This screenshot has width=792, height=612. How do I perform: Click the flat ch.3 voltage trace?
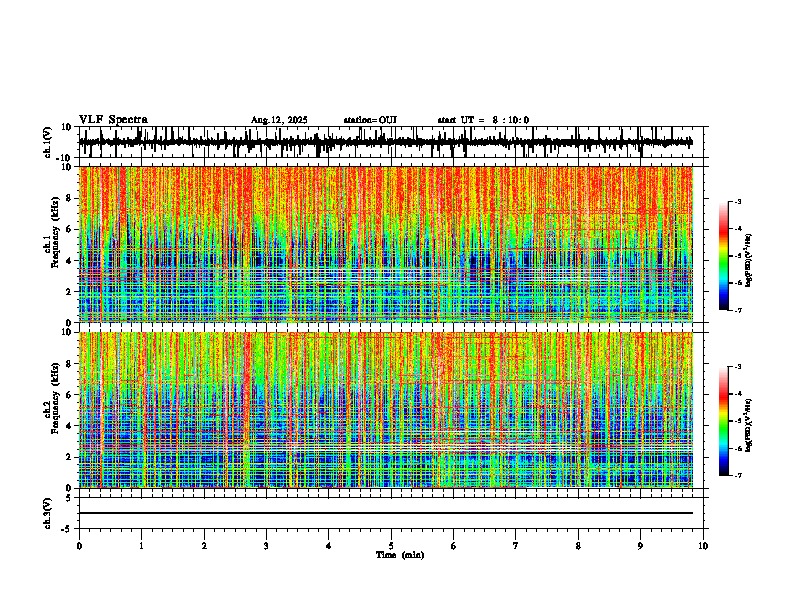click(386, 513)
